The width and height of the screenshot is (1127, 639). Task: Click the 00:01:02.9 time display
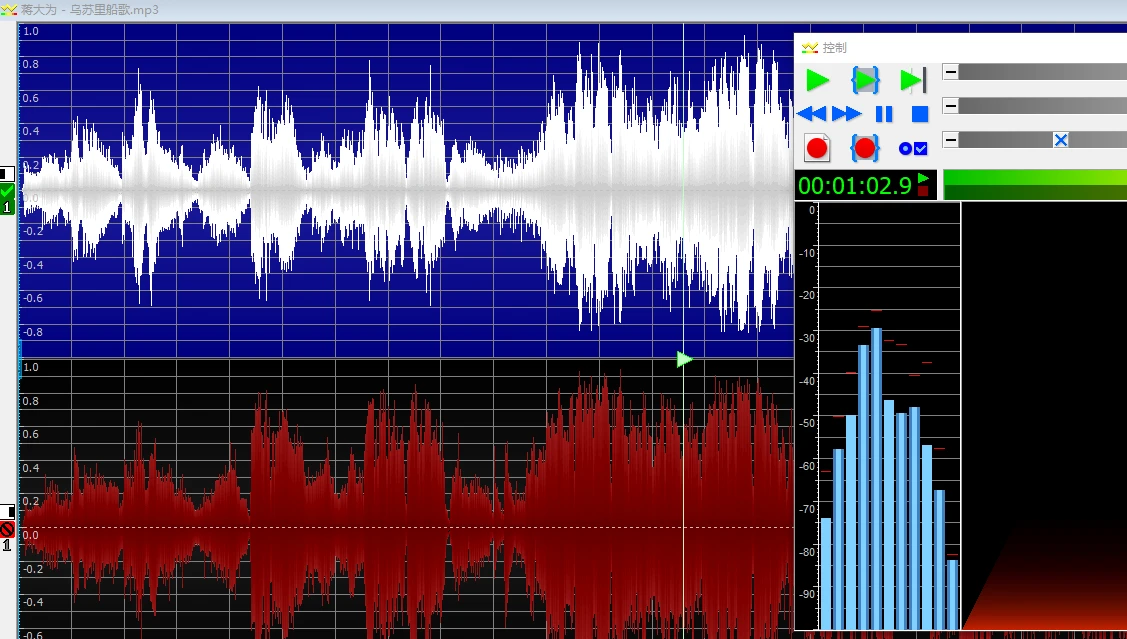coord(855,185)
